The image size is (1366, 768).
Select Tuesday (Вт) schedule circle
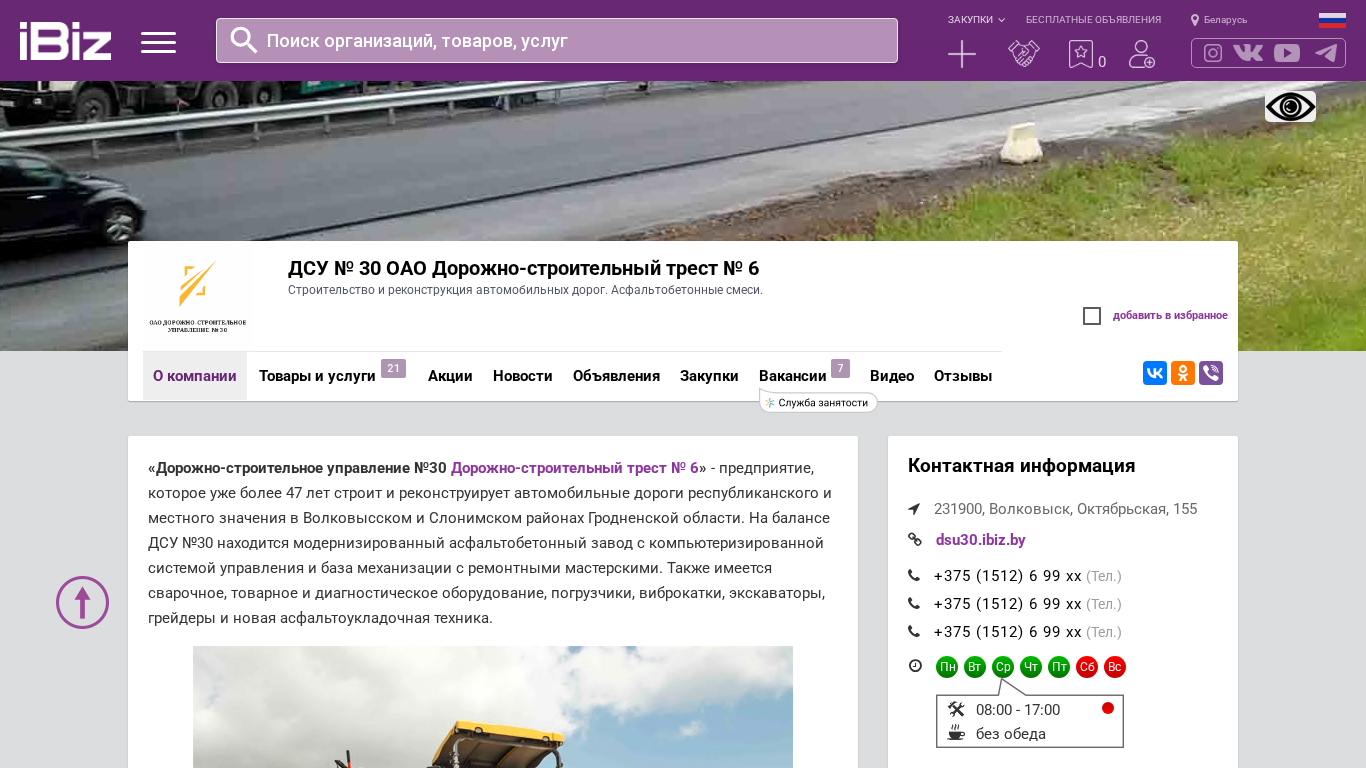975,667
